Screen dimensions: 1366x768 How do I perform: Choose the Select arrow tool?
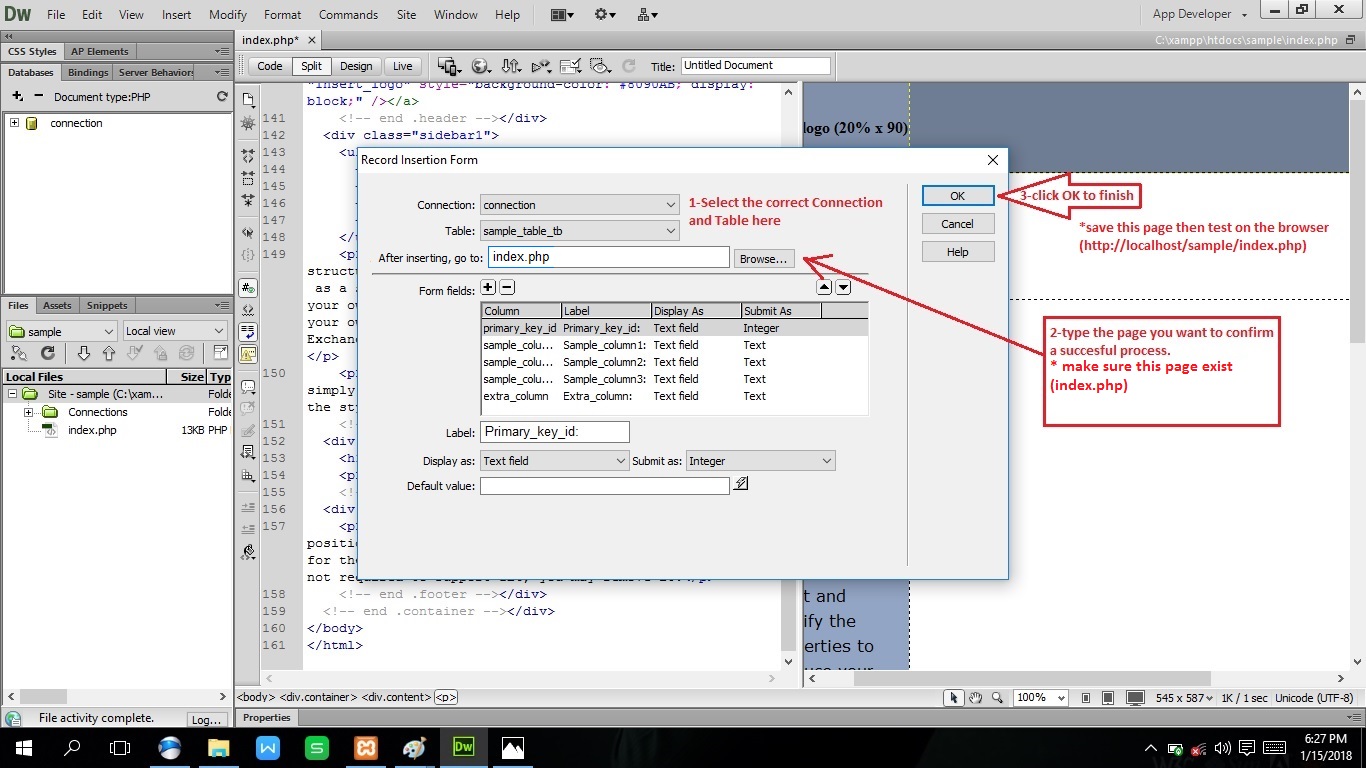tap(954, 698)
